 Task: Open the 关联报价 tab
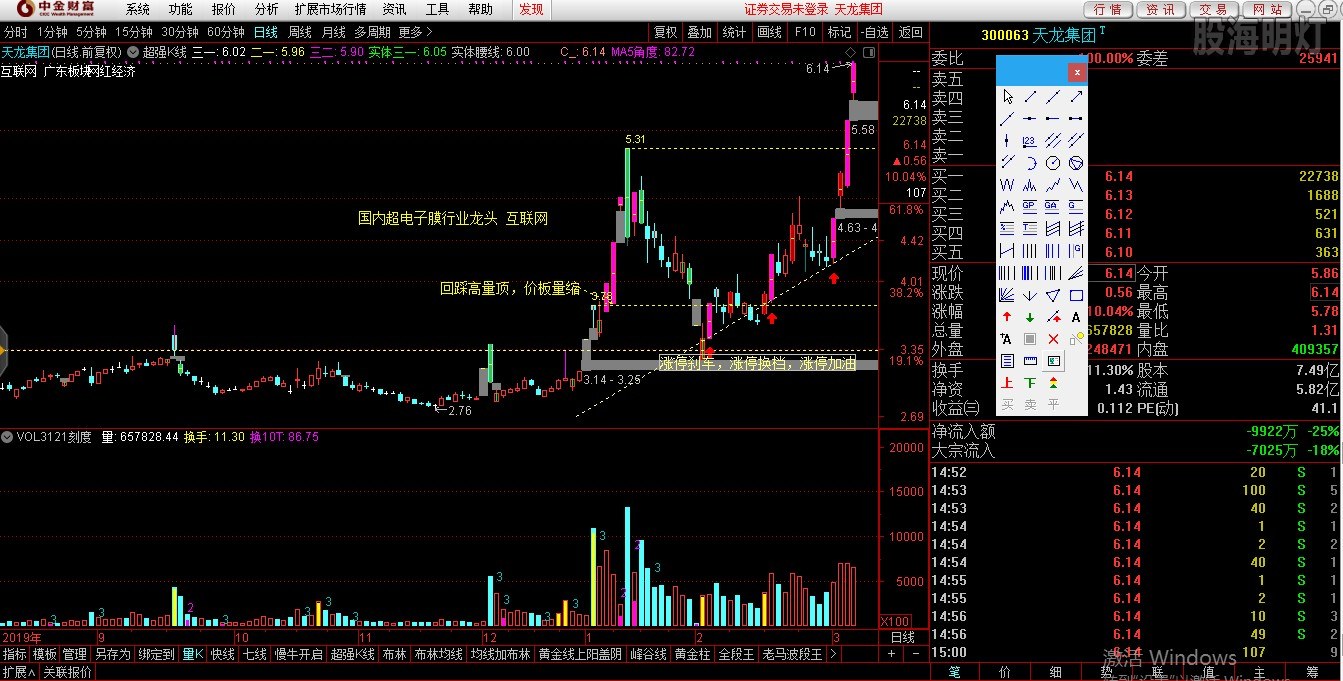[x=67, y=672]
